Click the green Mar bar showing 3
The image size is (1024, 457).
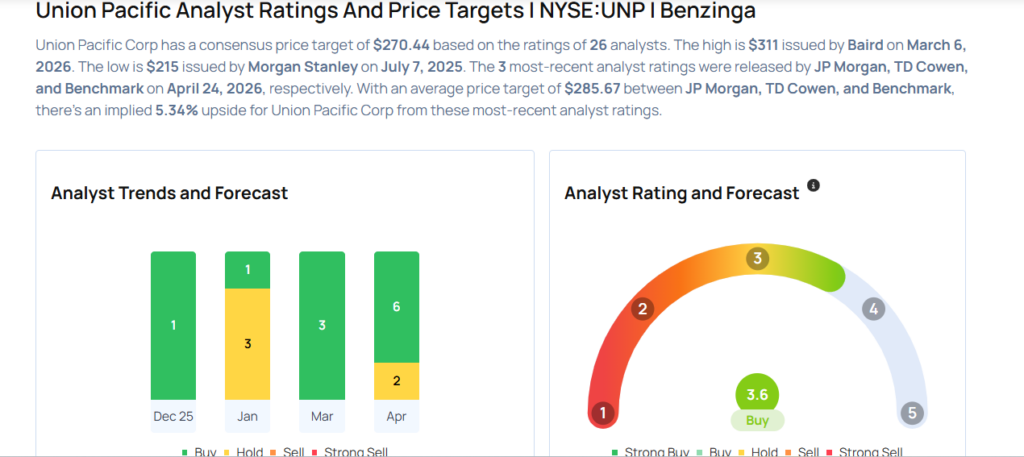322,326
